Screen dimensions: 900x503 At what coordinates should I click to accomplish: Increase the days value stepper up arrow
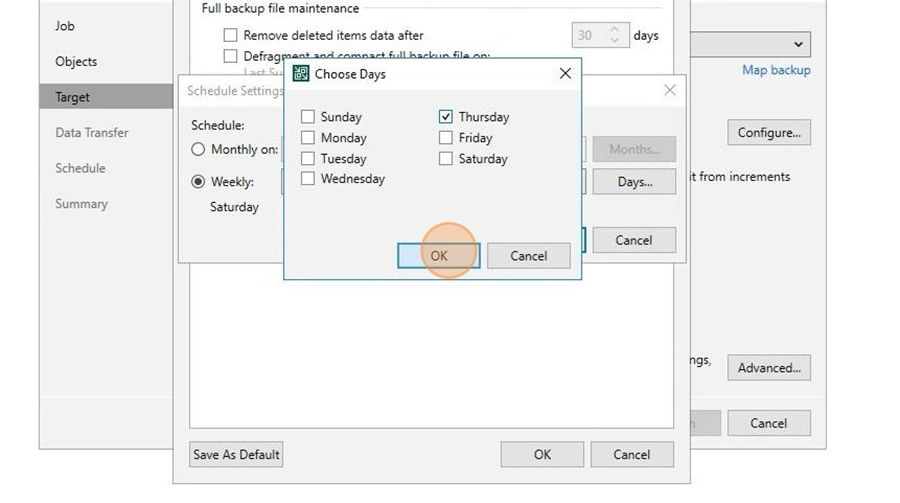[x=615, y=29]
